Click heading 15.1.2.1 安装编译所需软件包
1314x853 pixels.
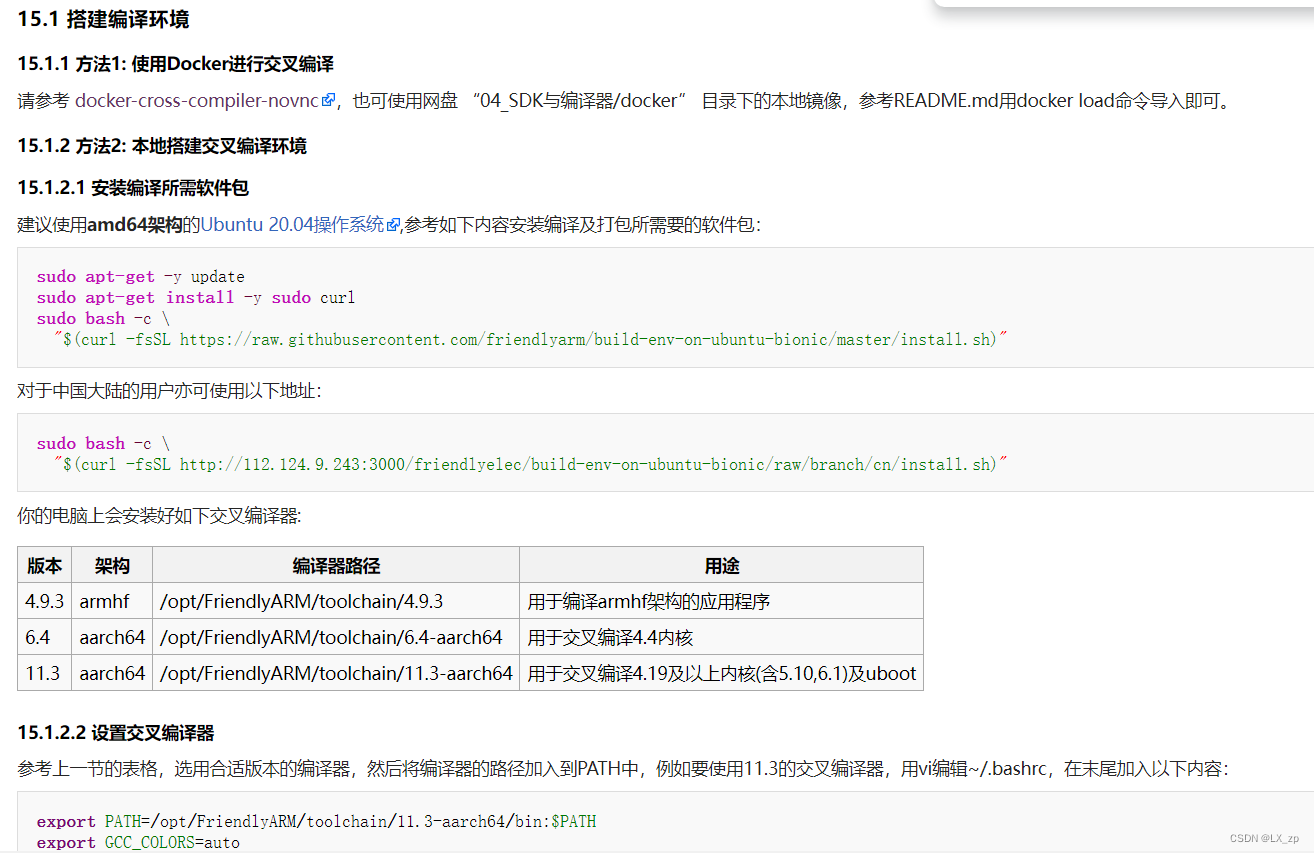point(133,187)
